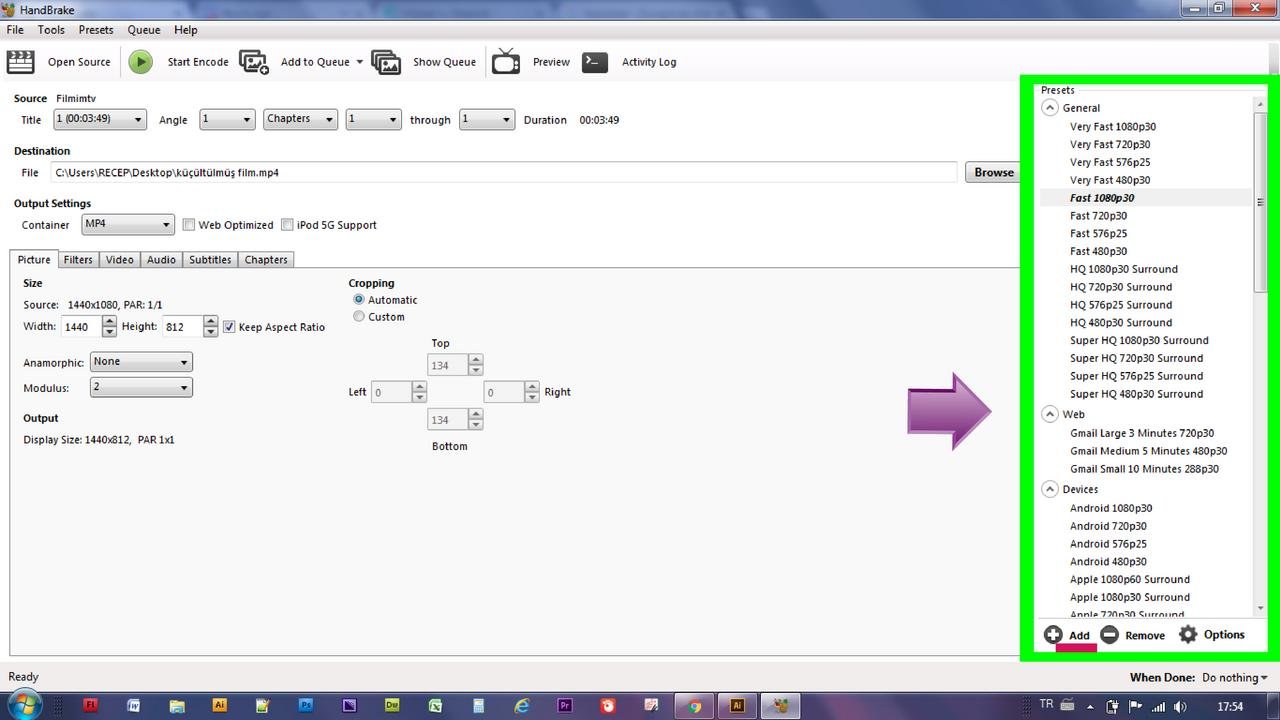Open the Tools menu
Screen dimensions: 1280x720
51,30
